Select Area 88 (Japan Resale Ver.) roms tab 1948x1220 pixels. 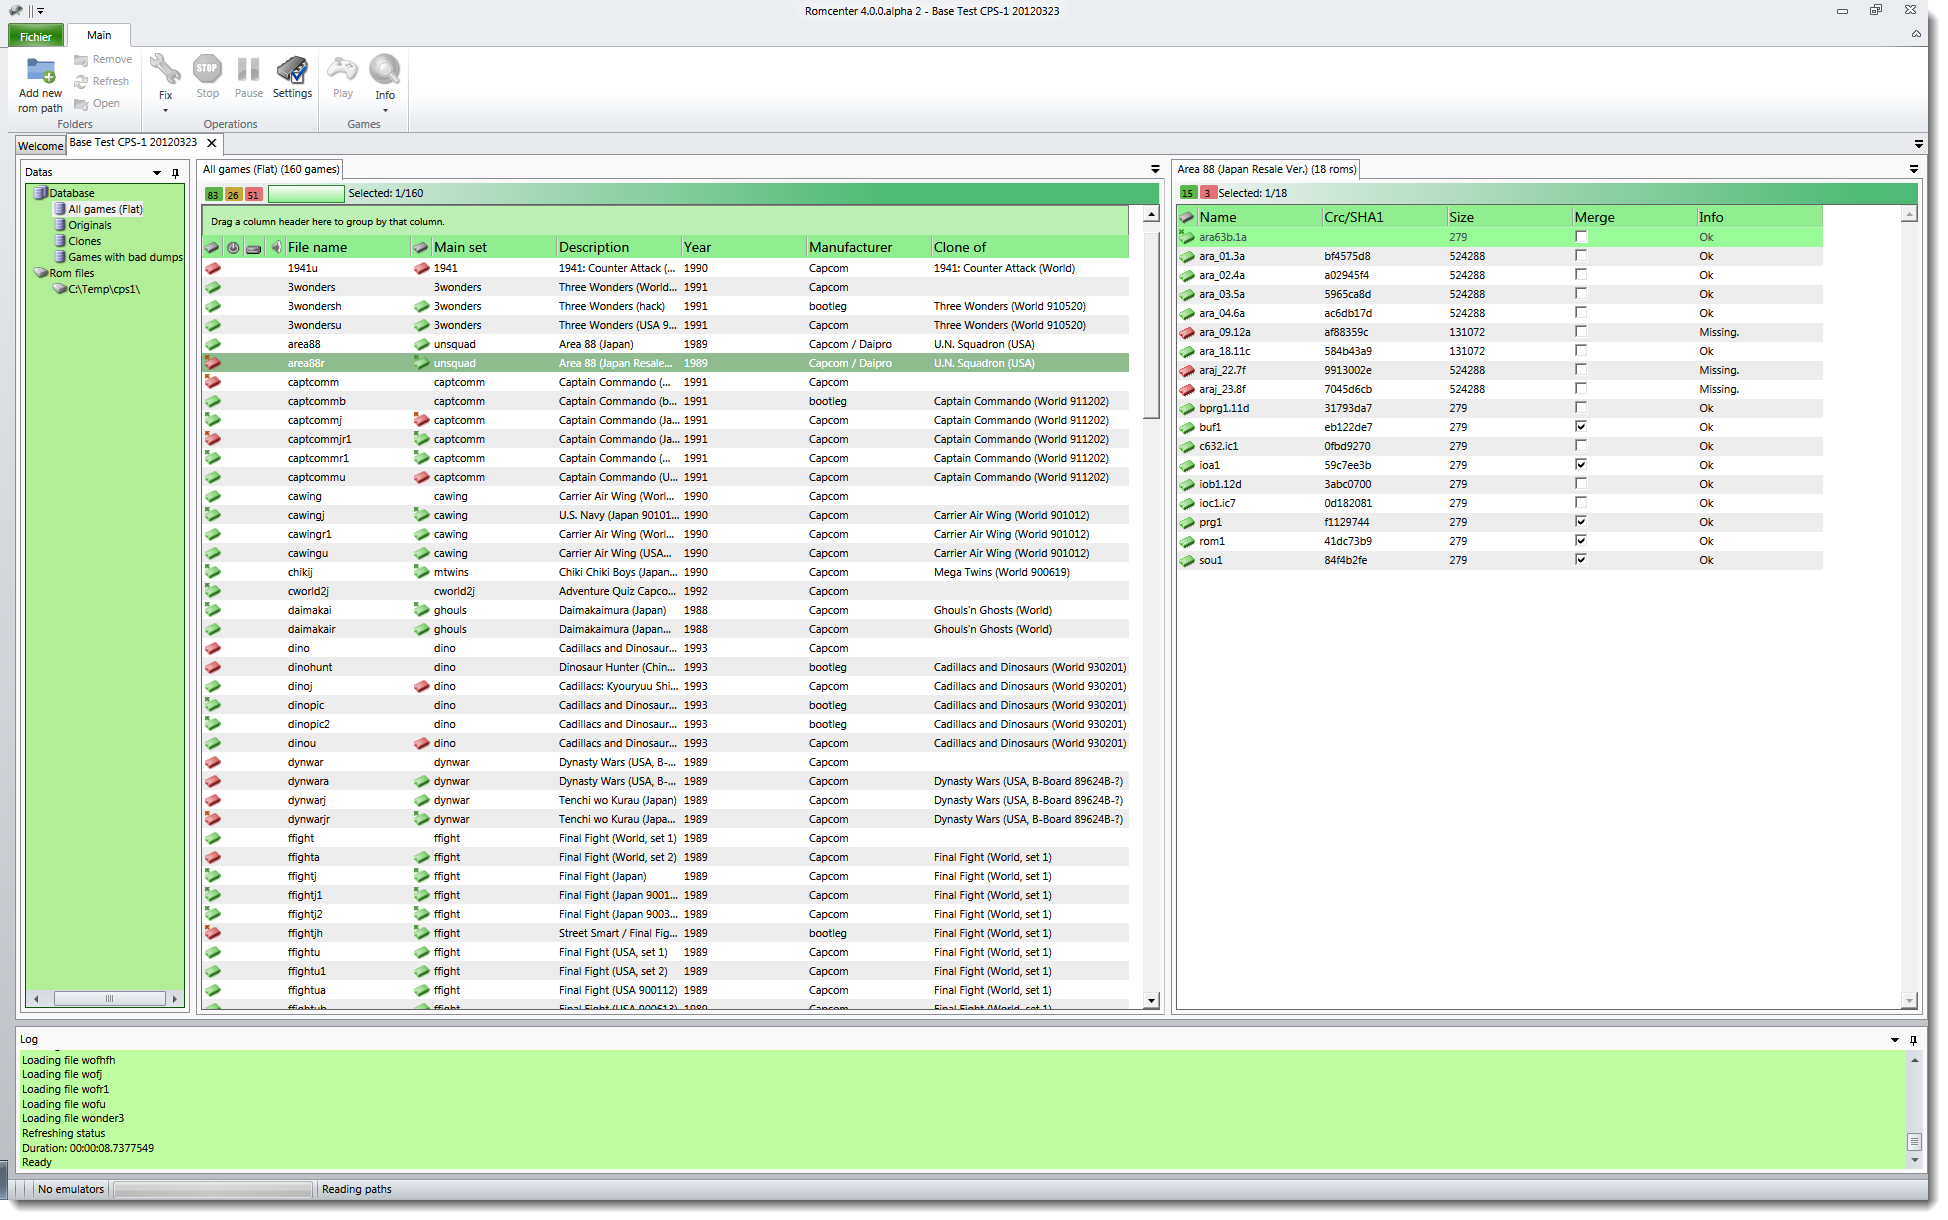1267,169
